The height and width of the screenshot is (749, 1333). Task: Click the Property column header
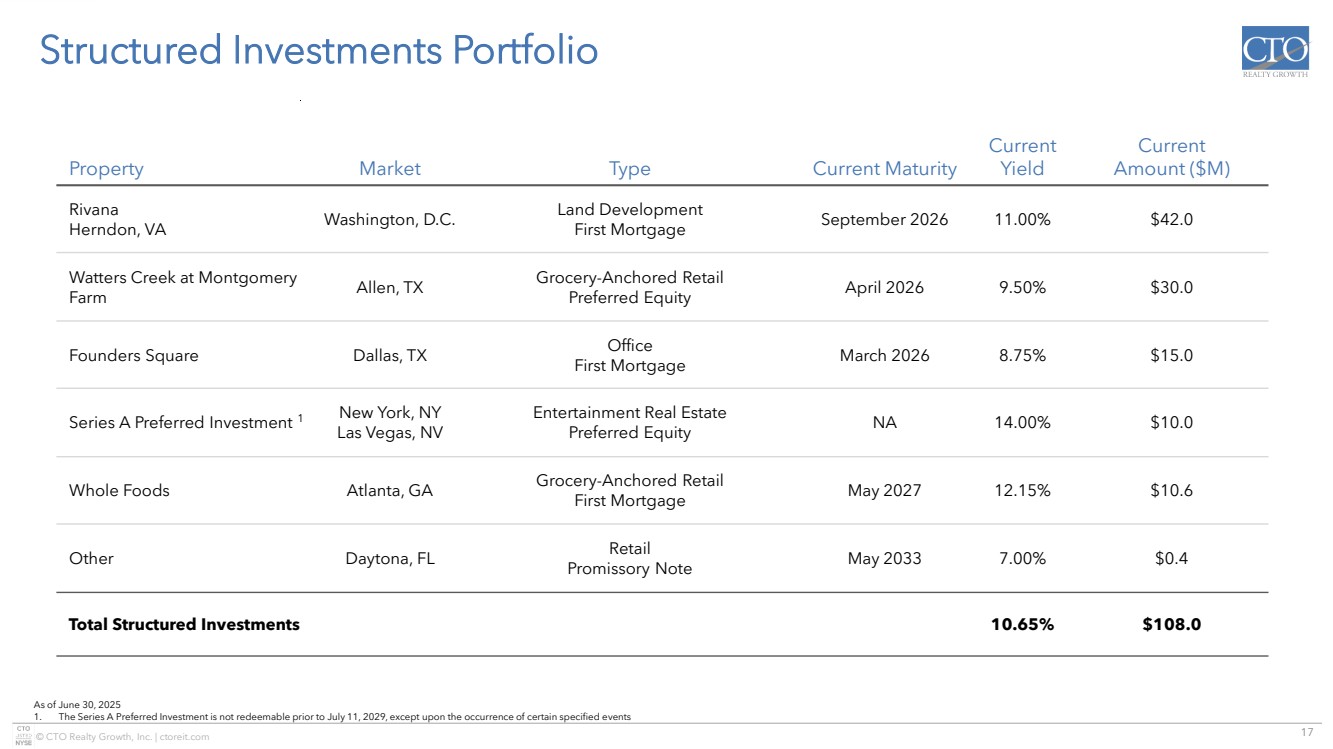click(106, 169)
